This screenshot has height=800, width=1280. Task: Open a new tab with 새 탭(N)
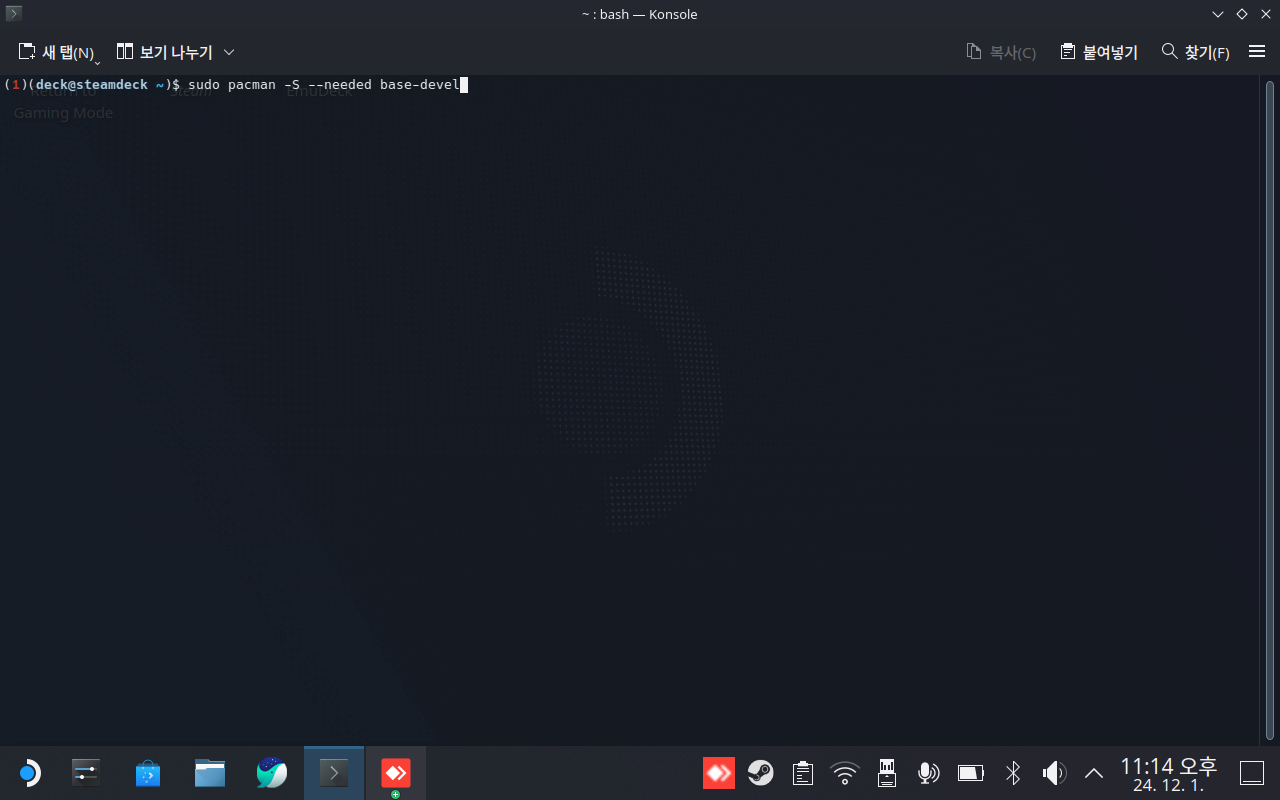coord(58,52)
